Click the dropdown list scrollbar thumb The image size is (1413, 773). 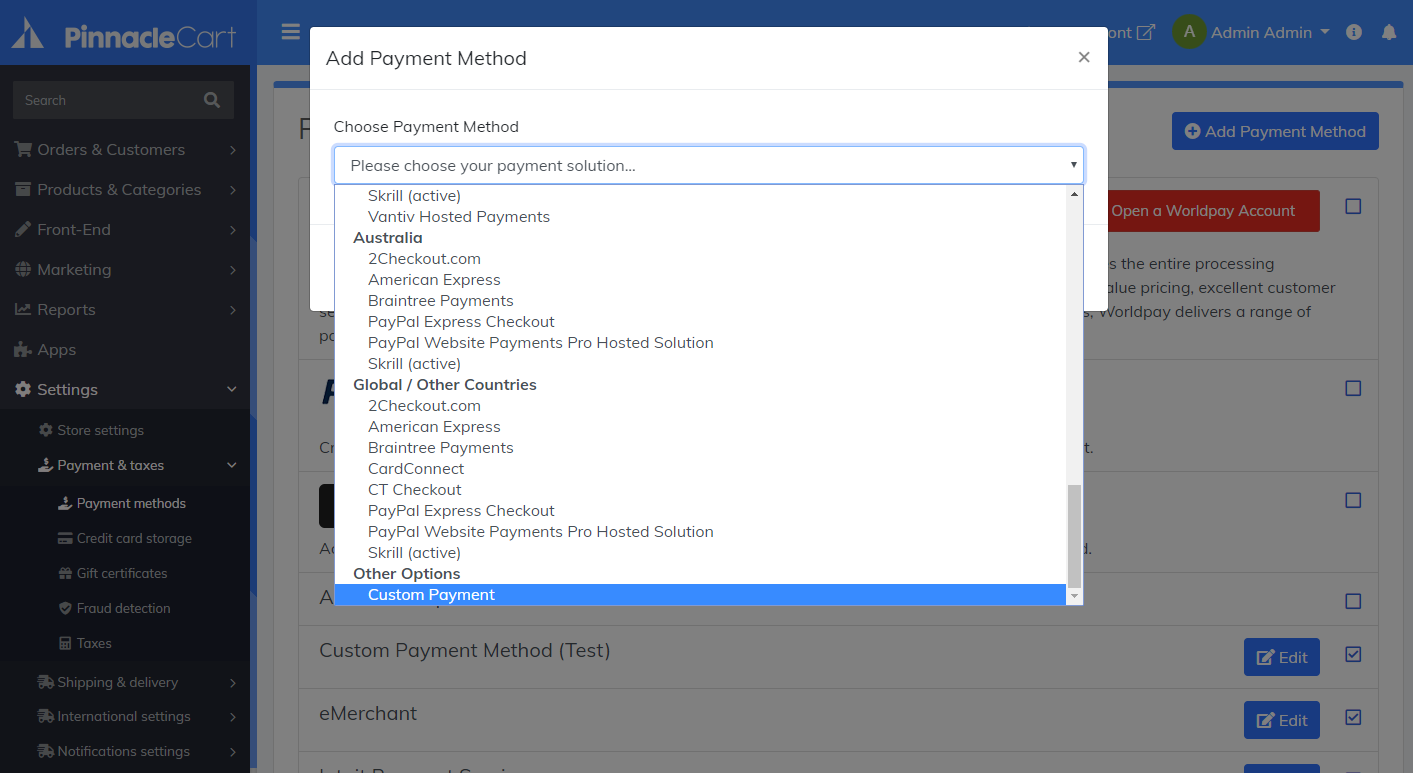(x=1075, y=536)
